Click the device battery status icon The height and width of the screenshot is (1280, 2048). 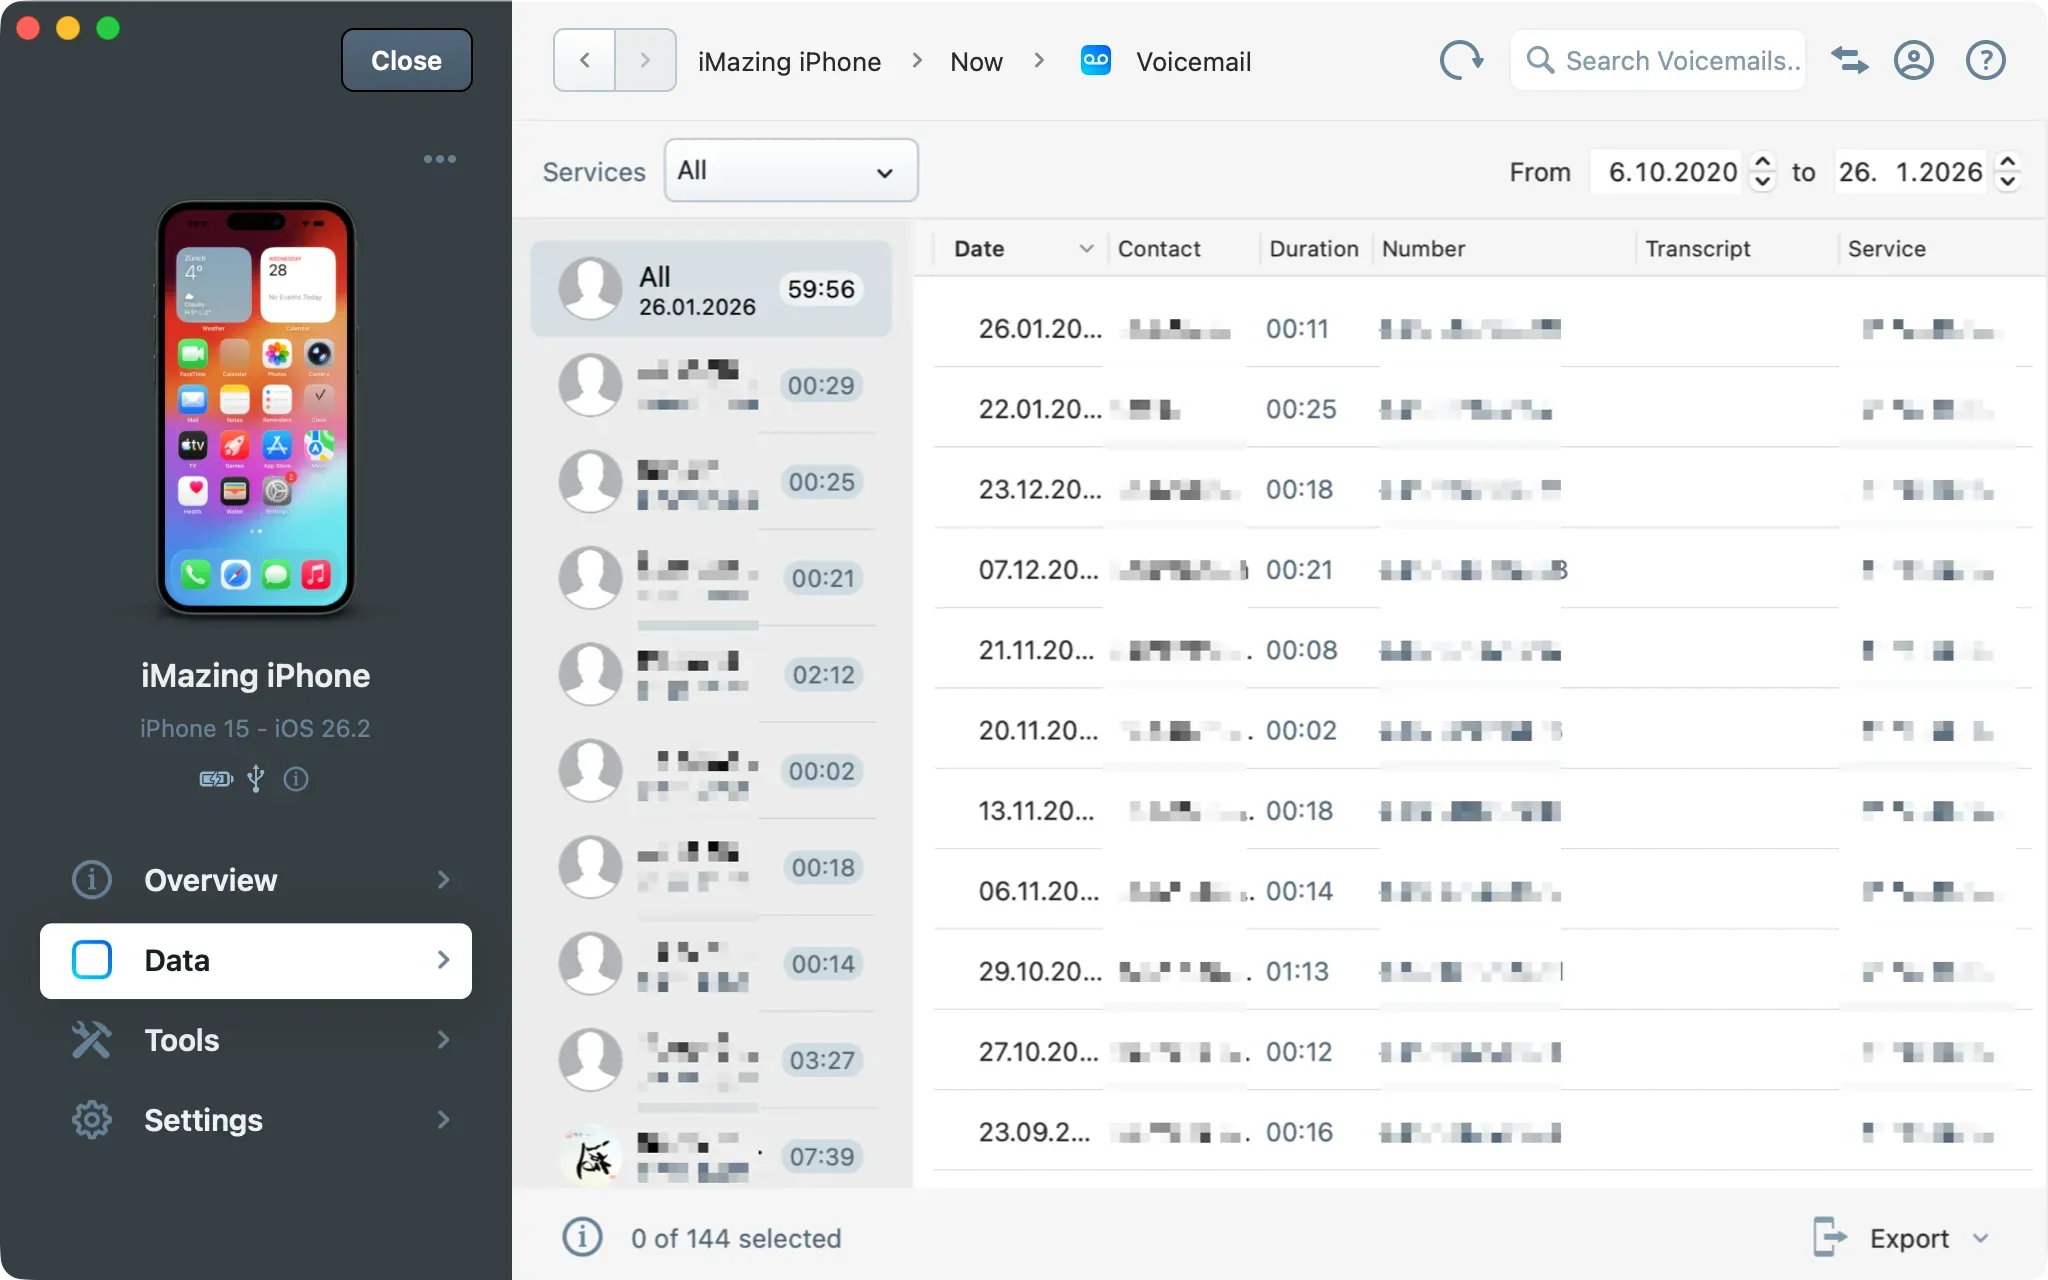click(213, 778)
